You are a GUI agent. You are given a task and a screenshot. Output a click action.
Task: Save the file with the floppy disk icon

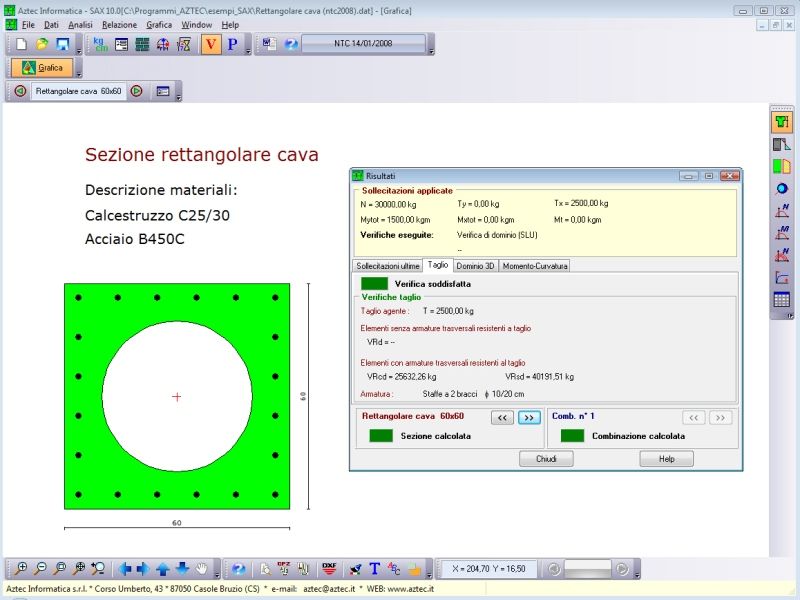62,44
